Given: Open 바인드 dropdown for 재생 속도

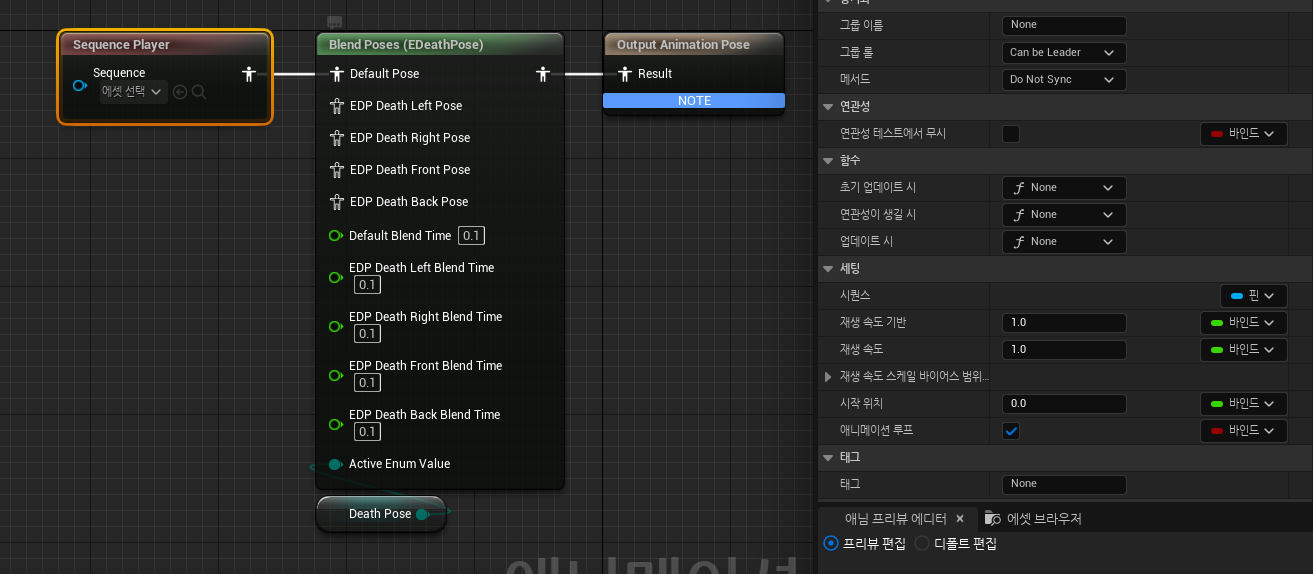Looking at the screenshot, I should (x=1243, y=349).
